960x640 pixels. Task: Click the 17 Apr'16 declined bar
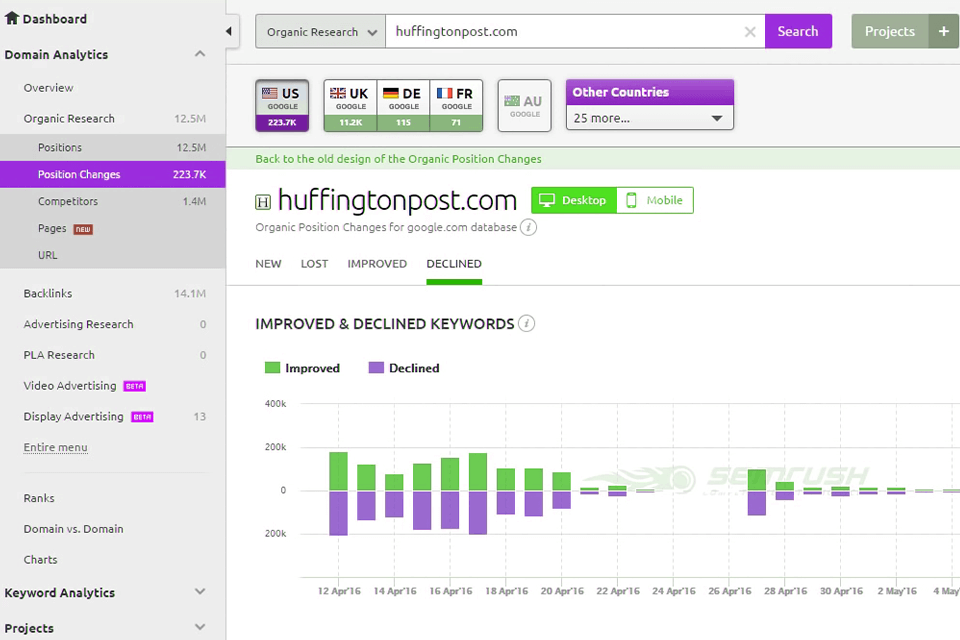tap(478, 513)
